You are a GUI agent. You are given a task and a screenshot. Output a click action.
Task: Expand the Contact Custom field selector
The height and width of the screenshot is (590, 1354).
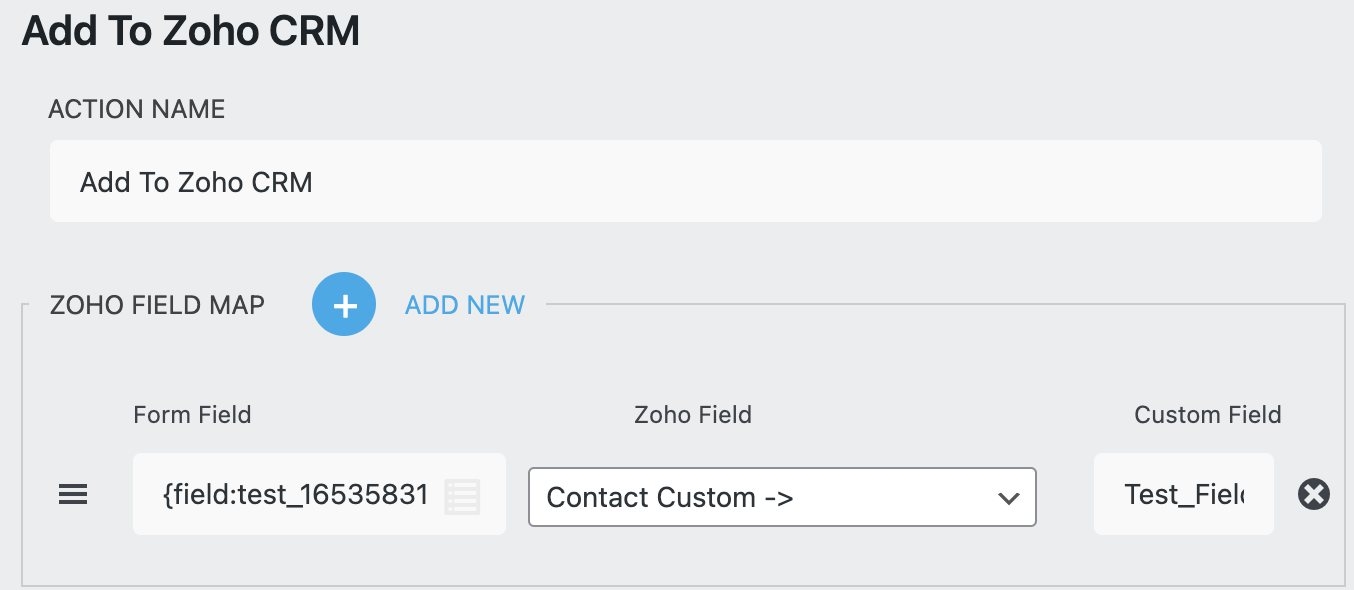point(782,497)
